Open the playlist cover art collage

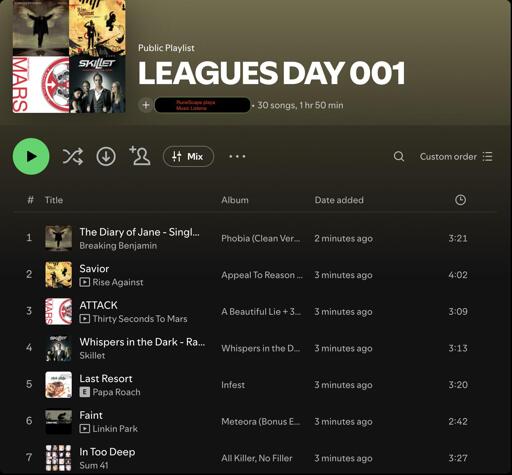[x=69, y=56]
